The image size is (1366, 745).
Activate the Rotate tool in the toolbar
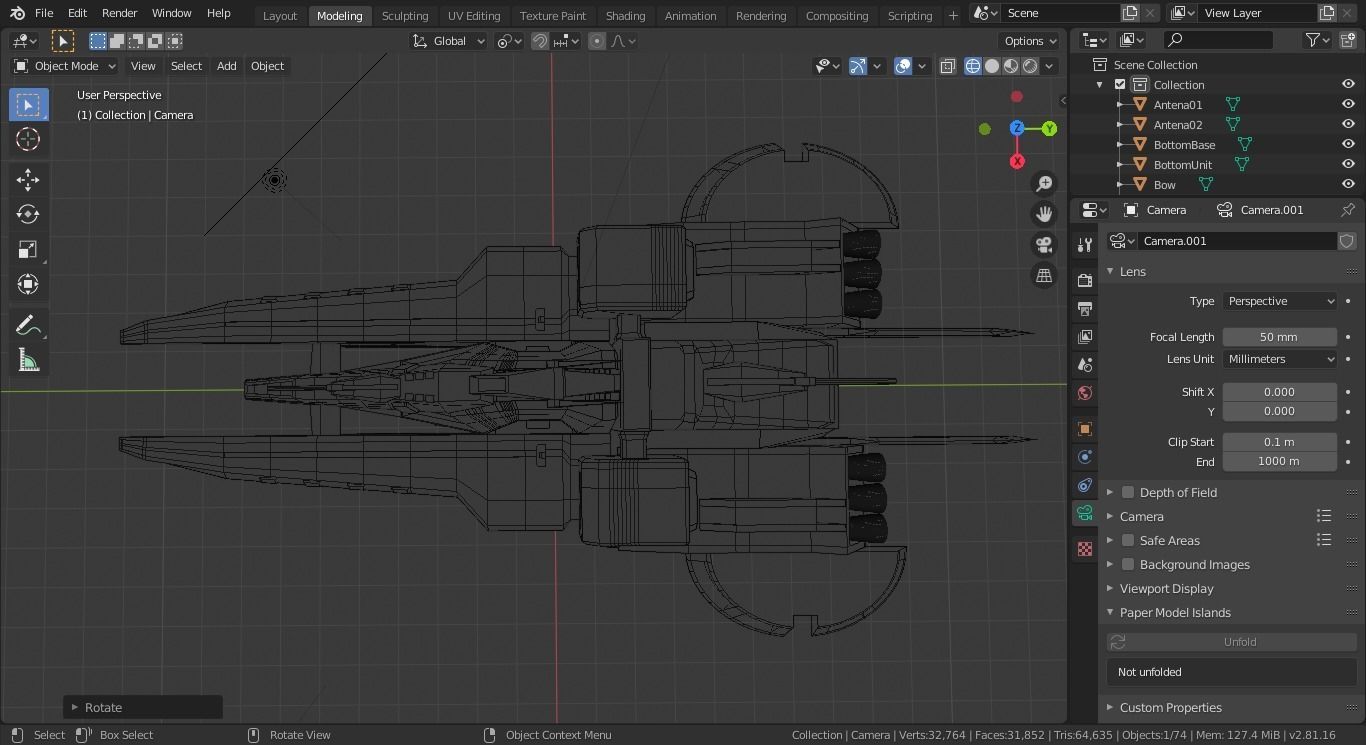tap(28, 213)
